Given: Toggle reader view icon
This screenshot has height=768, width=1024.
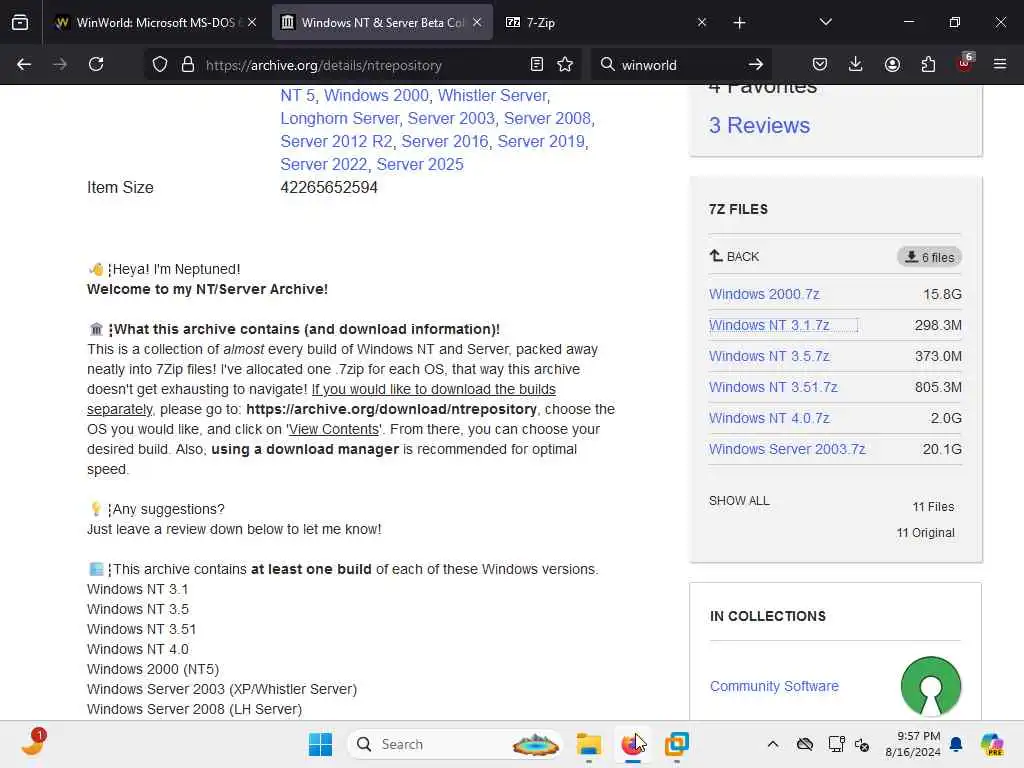Looking at the screenshot, I should 537,64.
